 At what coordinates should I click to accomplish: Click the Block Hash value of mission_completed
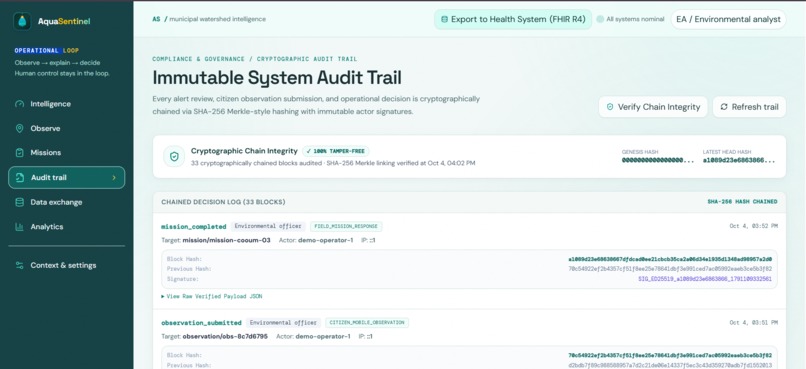click(670, 260)
